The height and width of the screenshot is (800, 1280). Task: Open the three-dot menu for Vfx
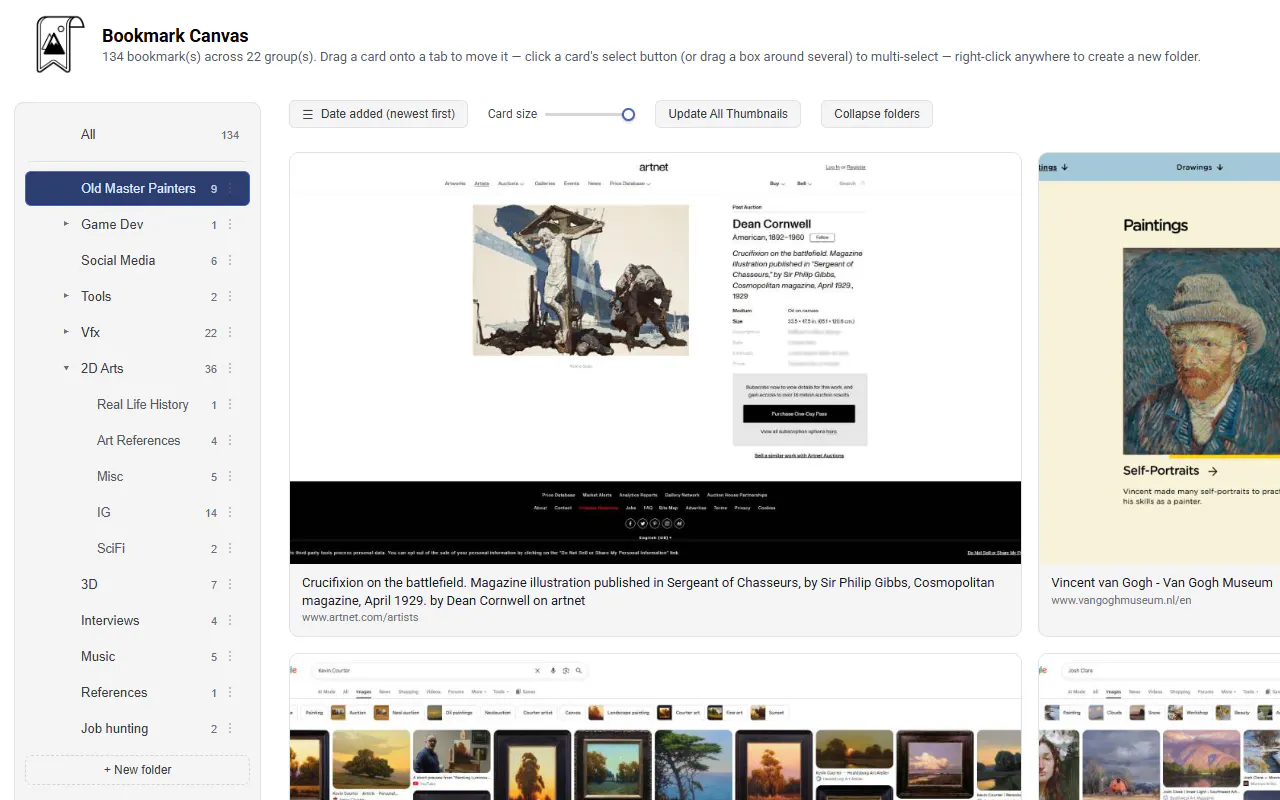(x=230, y=332)
